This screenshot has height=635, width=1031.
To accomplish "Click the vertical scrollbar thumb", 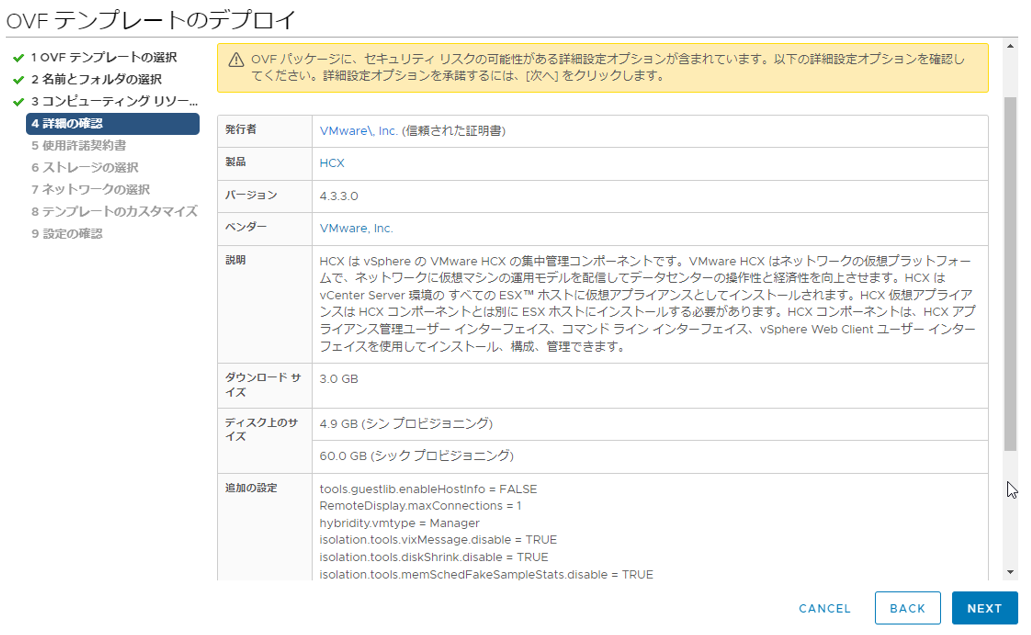I will 1010,274.
